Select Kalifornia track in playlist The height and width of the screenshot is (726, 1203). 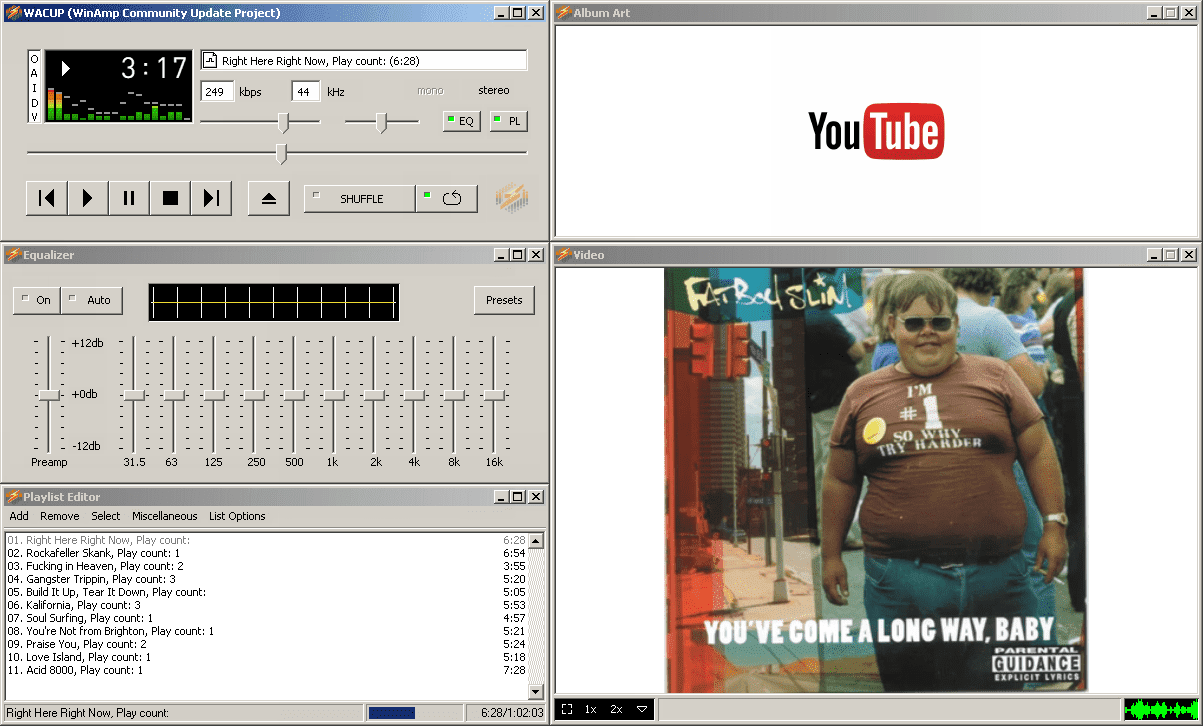click(266, 605)
